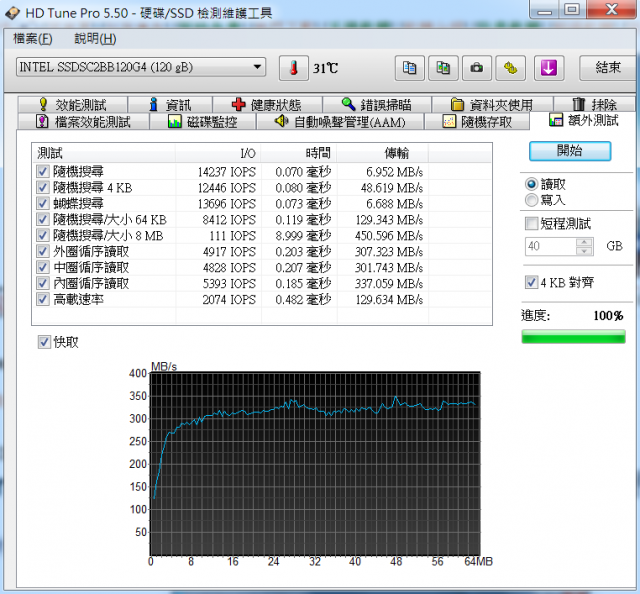The height and width of the screenshot is (594, 640).
Task: Open the 抹除 erase tab
Action: pyautogui.click(x=594, y=105)
